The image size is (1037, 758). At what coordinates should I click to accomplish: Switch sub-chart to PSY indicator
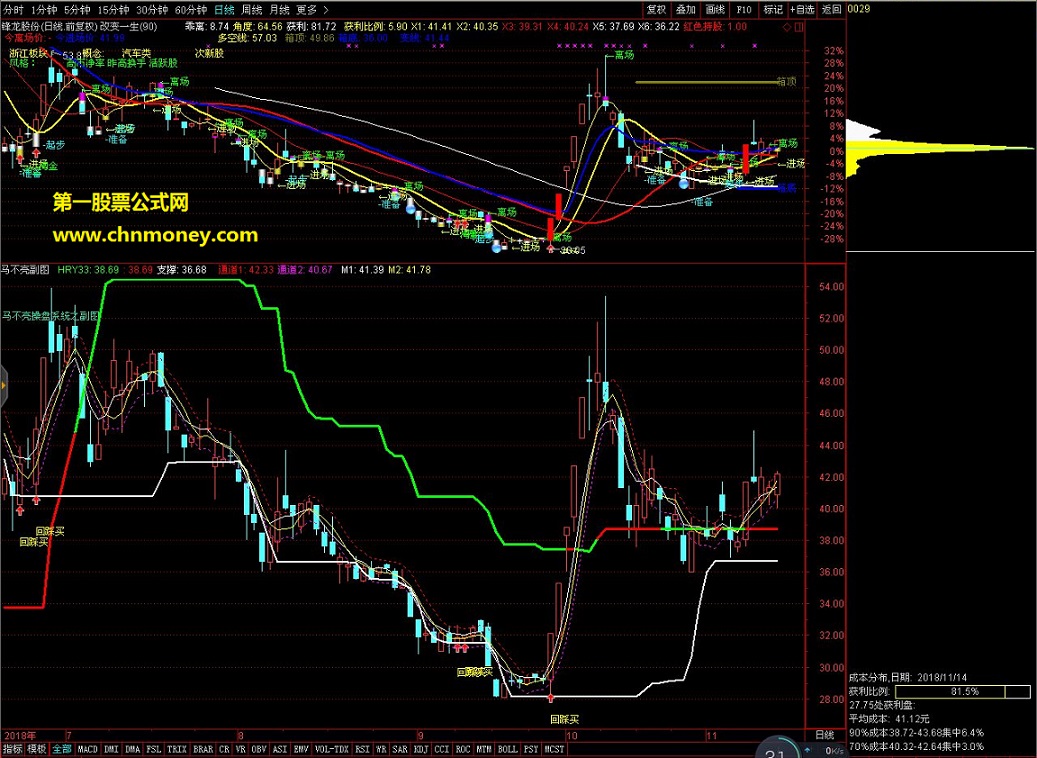pyautogui.click(x=531, y=749)
